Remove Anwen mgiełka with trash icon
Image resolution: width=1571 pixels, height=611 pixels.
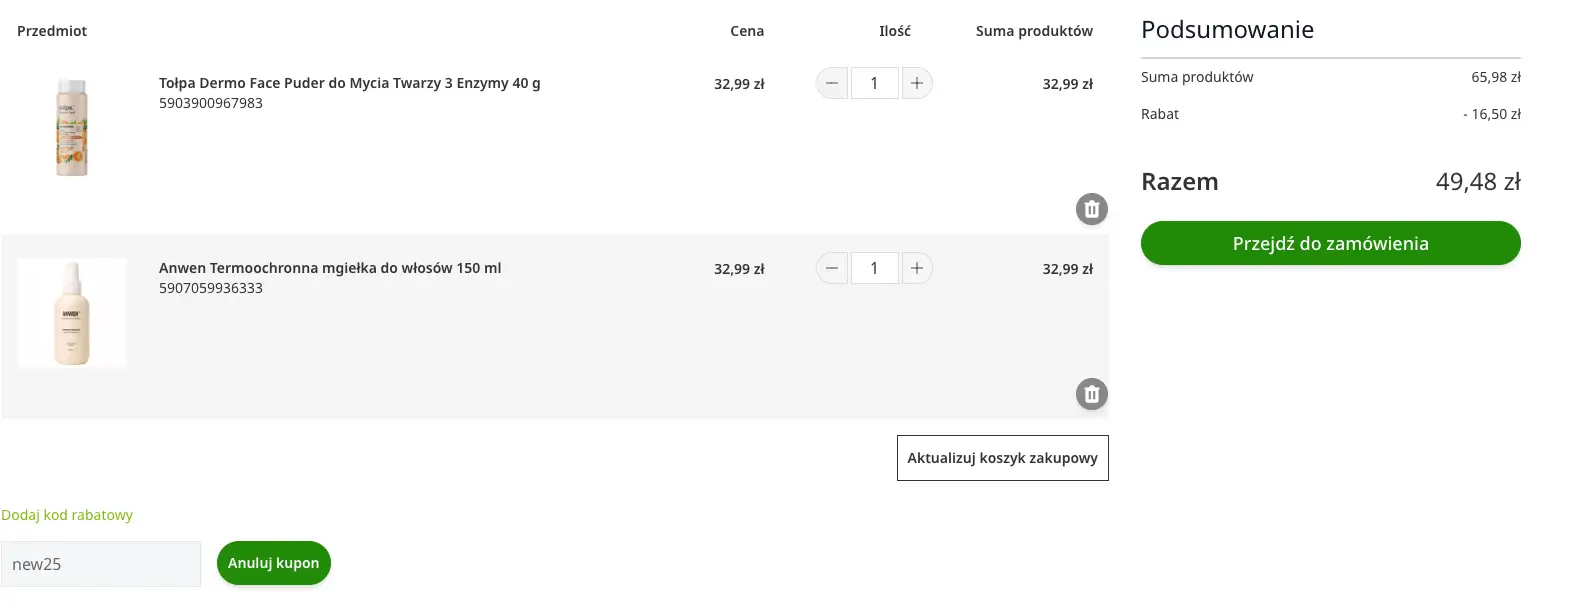(x=1091, y=394)
